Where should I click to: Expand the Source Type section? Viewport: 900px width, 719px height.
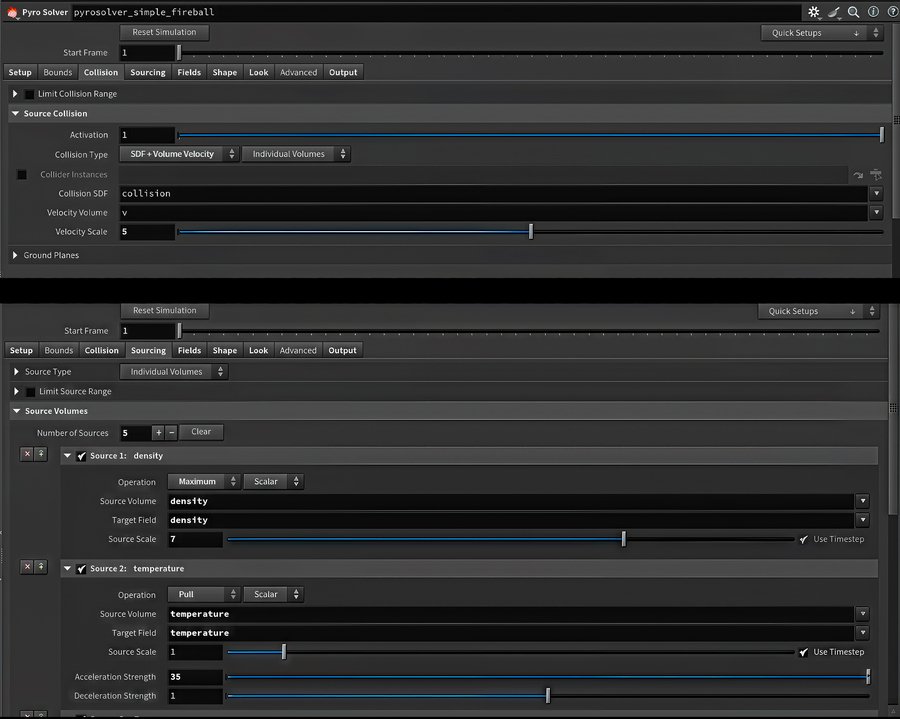pyautogui.click(x=16, y=372)
